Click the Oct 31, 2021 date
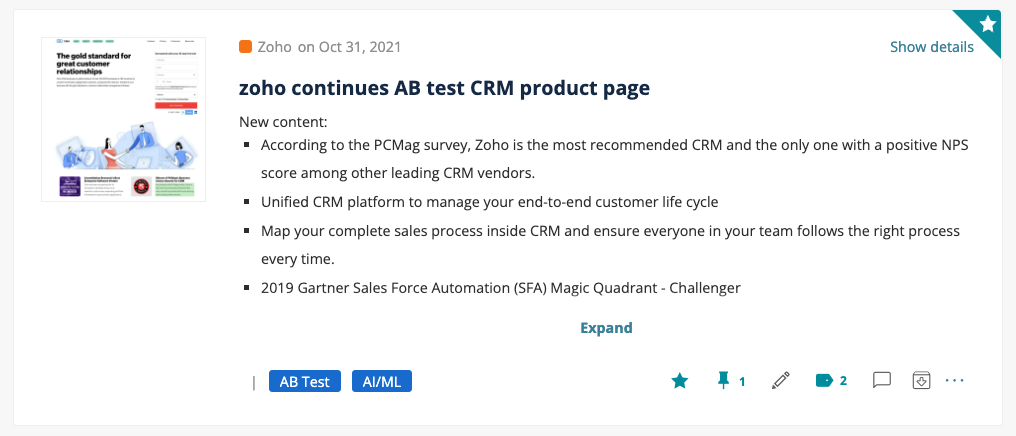1016x436 pixels. [x=358, y=47]
